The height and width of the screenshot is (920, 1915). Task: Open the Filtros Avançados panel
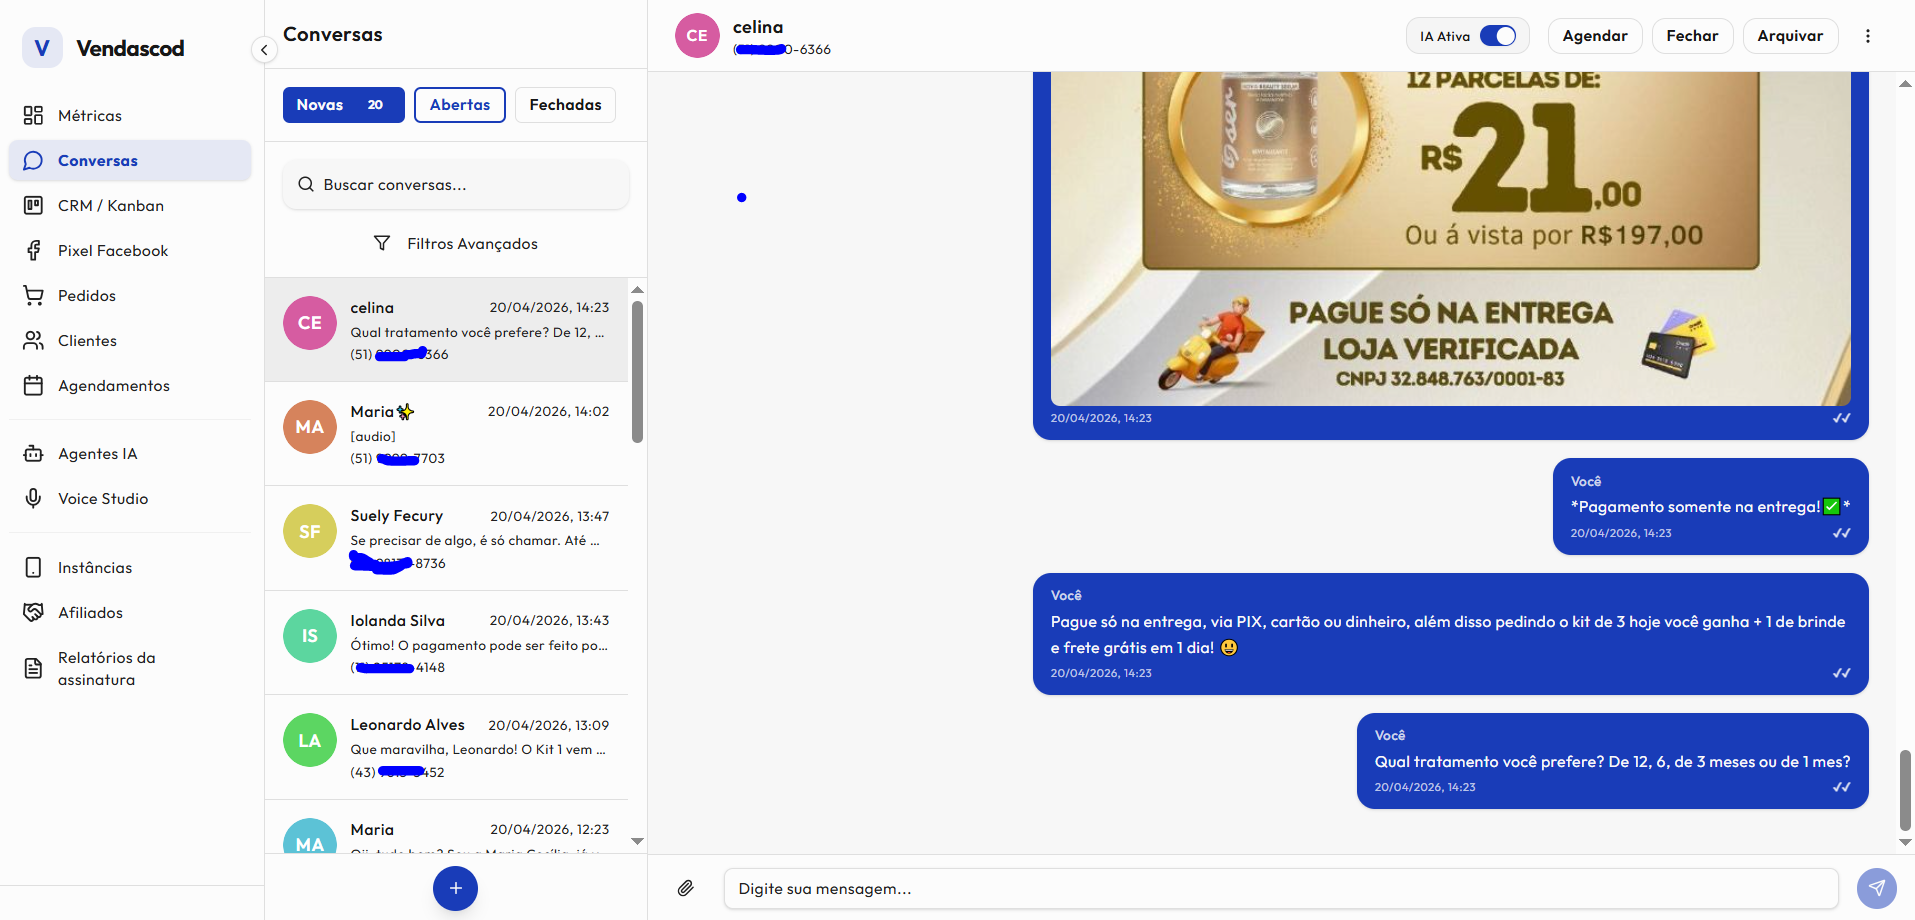coord(455,243)
